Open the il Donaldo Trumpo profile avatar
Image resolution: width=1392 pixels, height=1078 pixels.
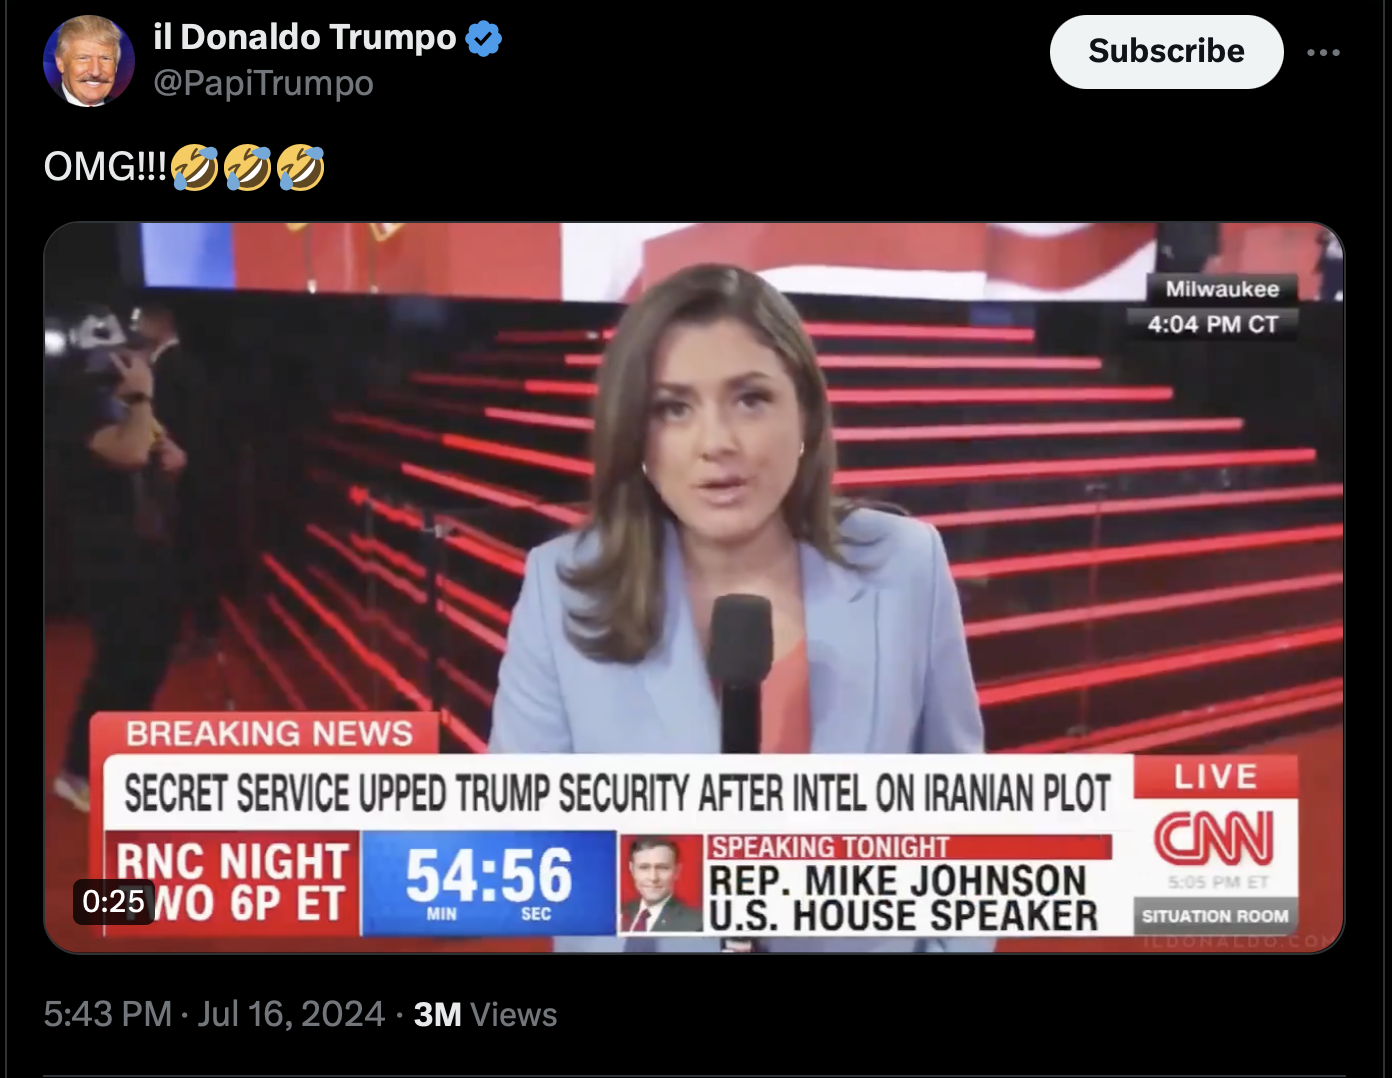tap(89, 61)
